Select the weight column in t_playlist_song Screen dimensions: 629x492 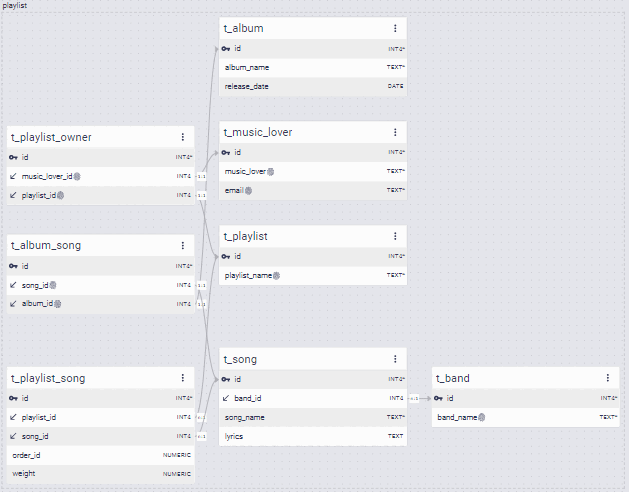click(x=101, y=474)
